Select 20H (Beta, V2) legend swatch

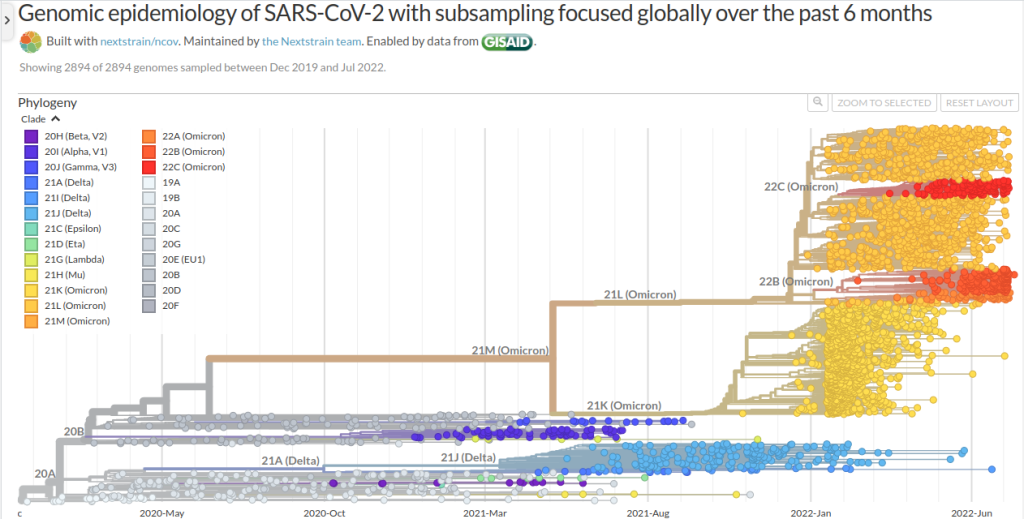pyautogui.click(x=31, y=136)
